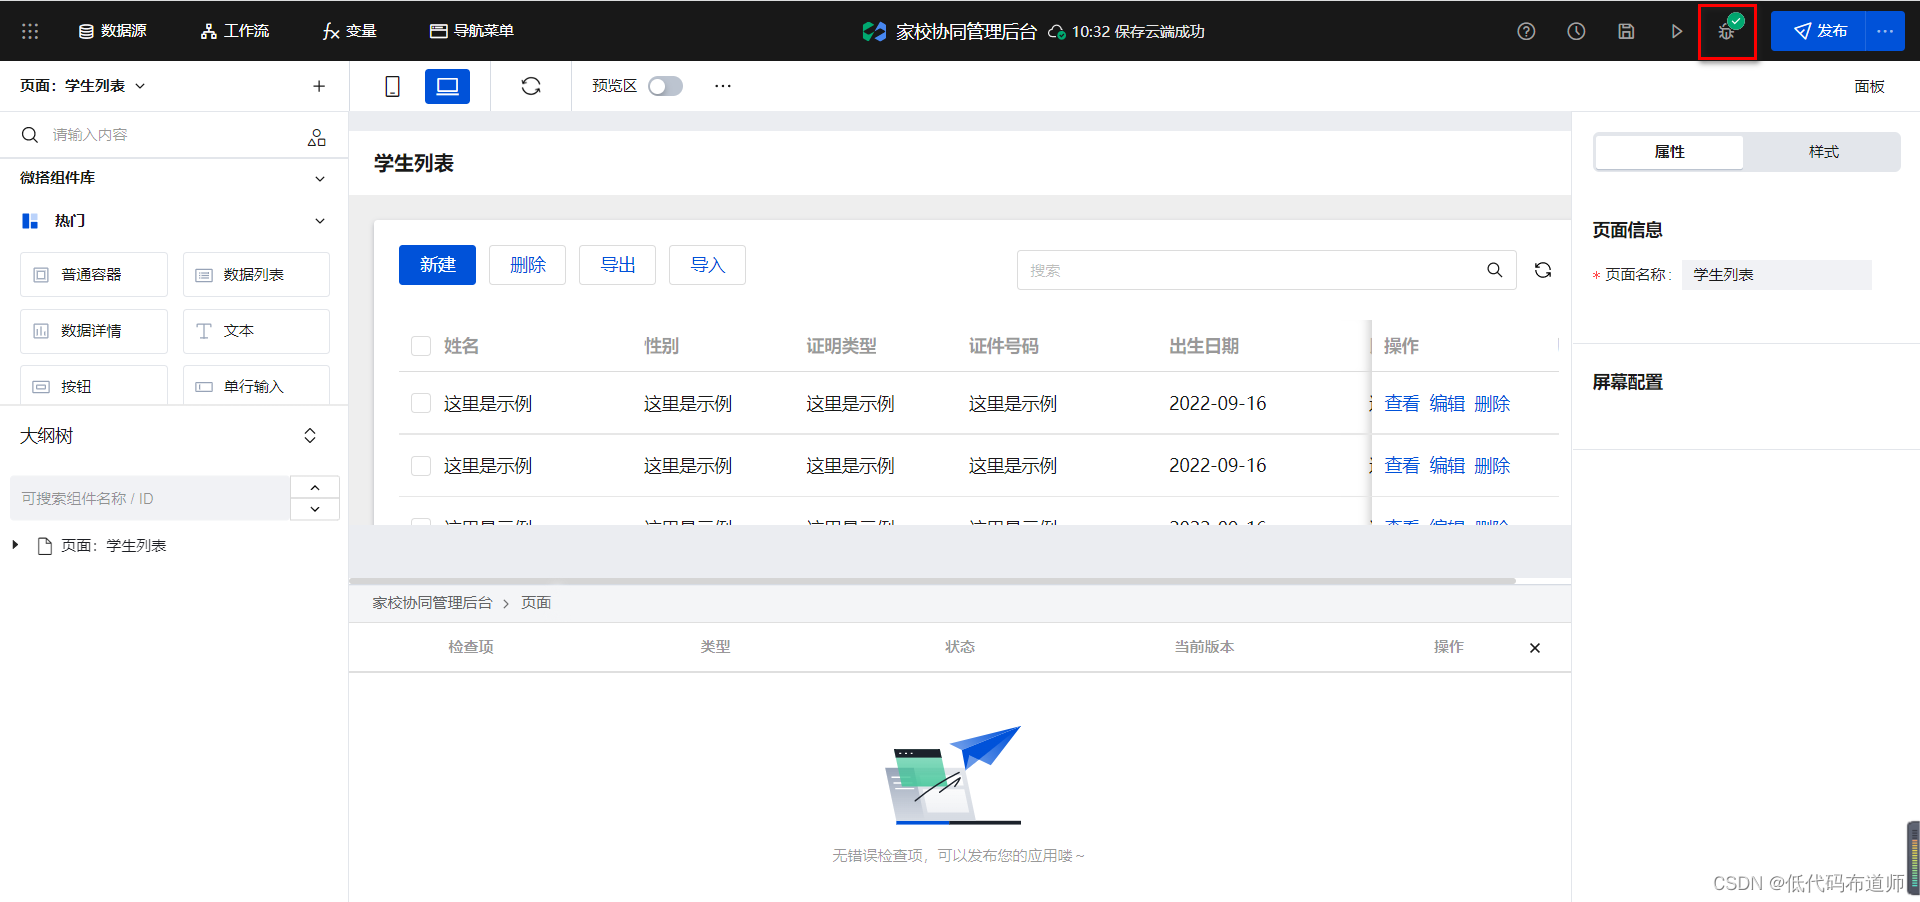Switch to the 样式 style tab
This screenshot has width=1920, height=902.
(x=1823, y=152)
